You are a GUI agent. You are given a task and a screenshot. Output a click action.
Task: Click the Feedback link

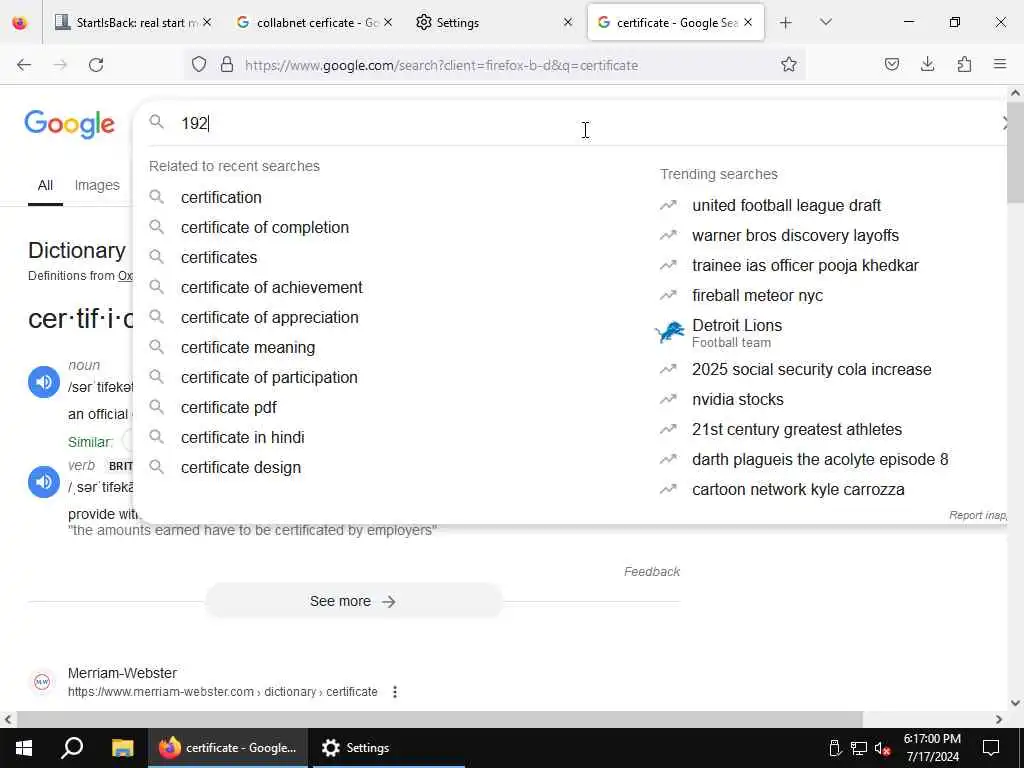coord(652,571)
